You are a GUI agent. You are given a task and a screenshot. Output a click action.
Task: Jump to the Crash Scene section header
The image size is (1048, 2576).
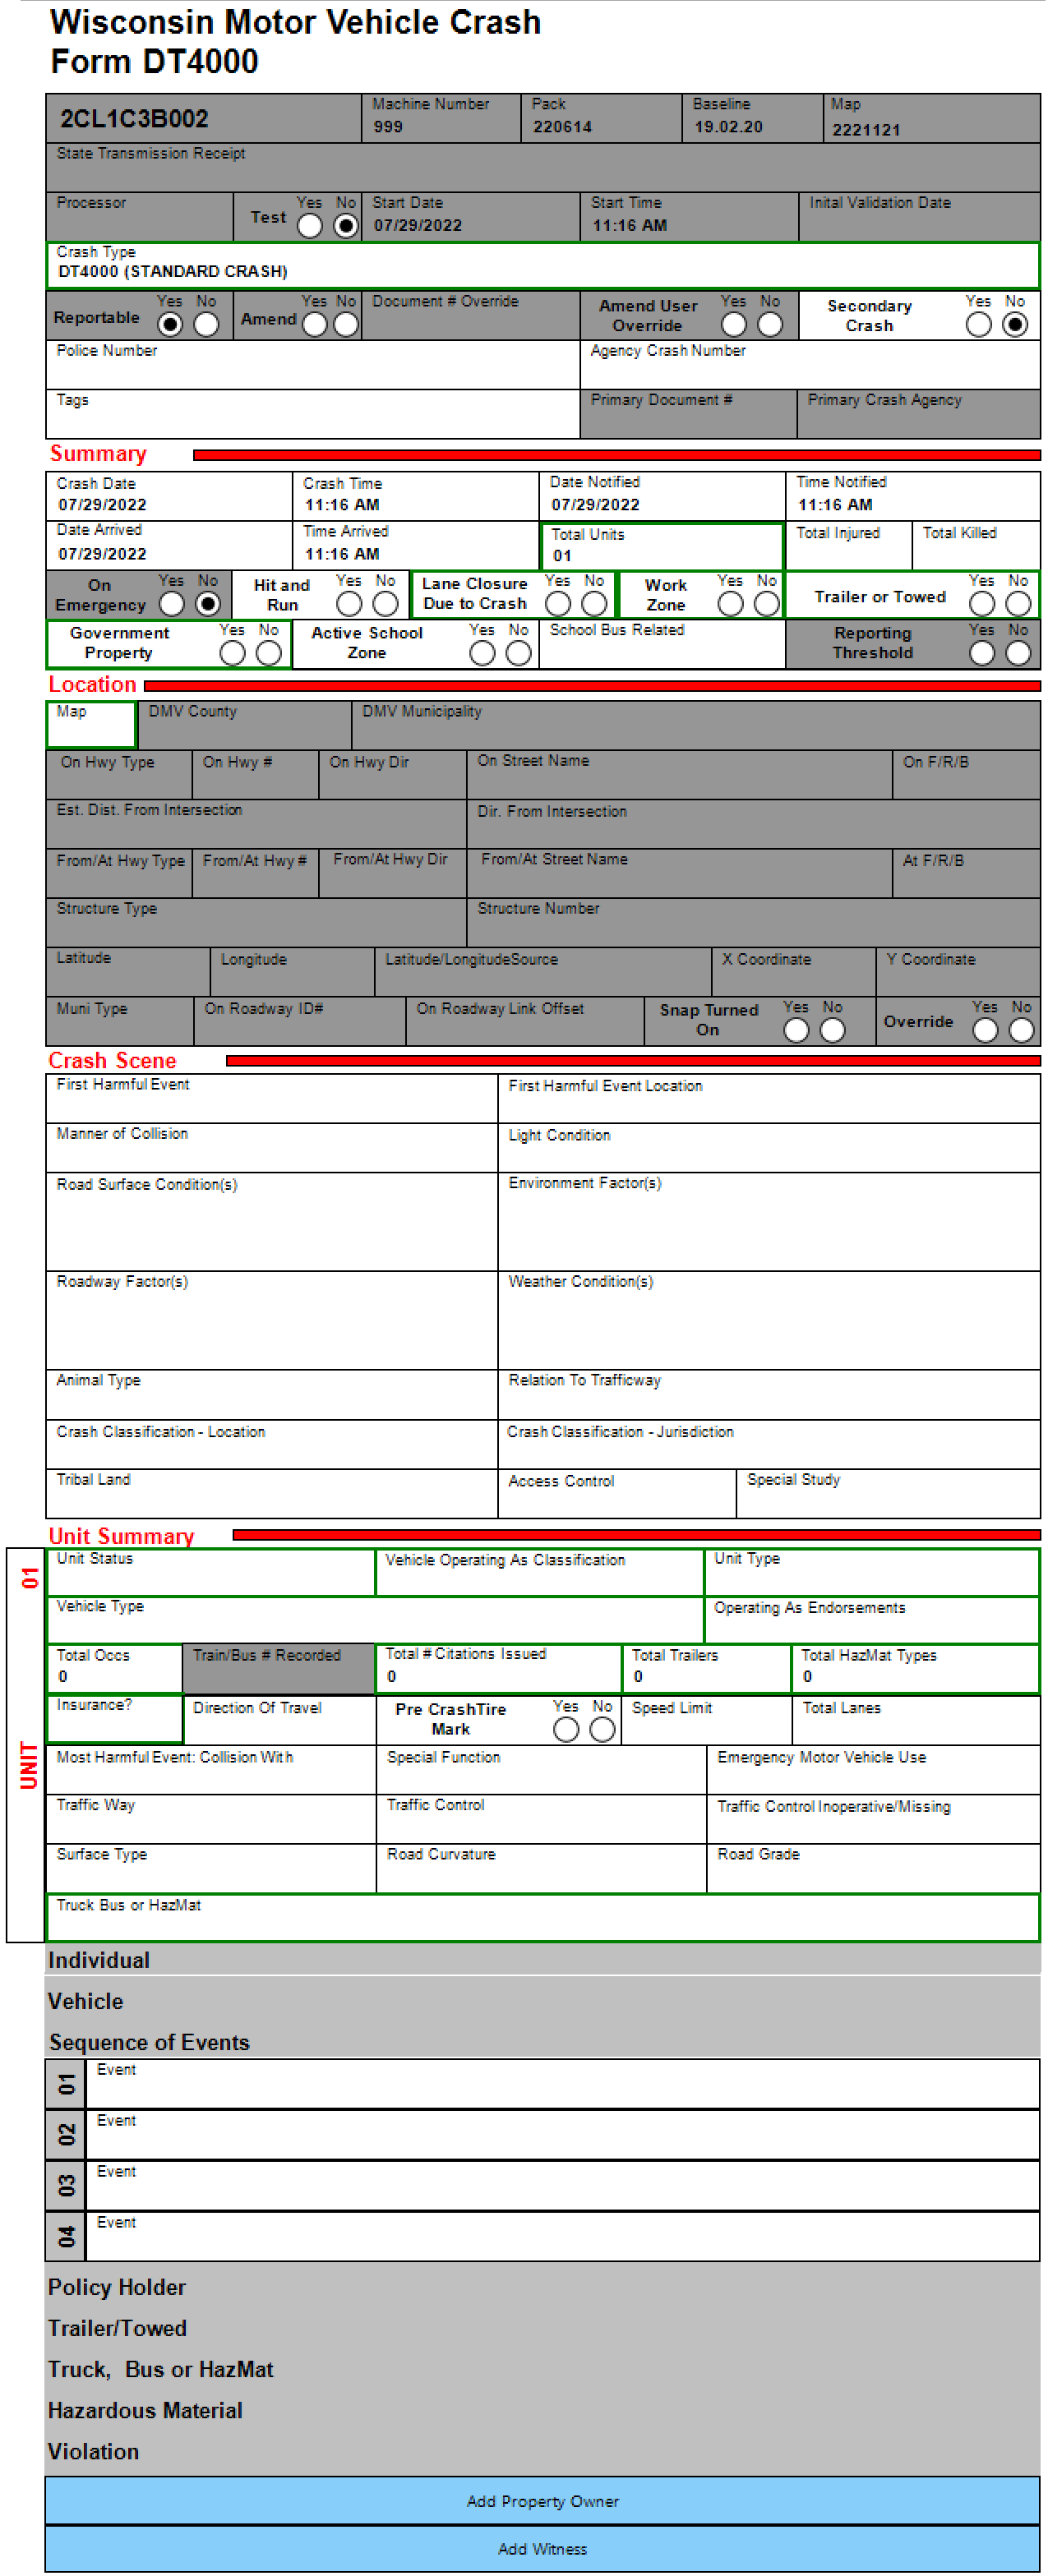[x=112, y=1061]
